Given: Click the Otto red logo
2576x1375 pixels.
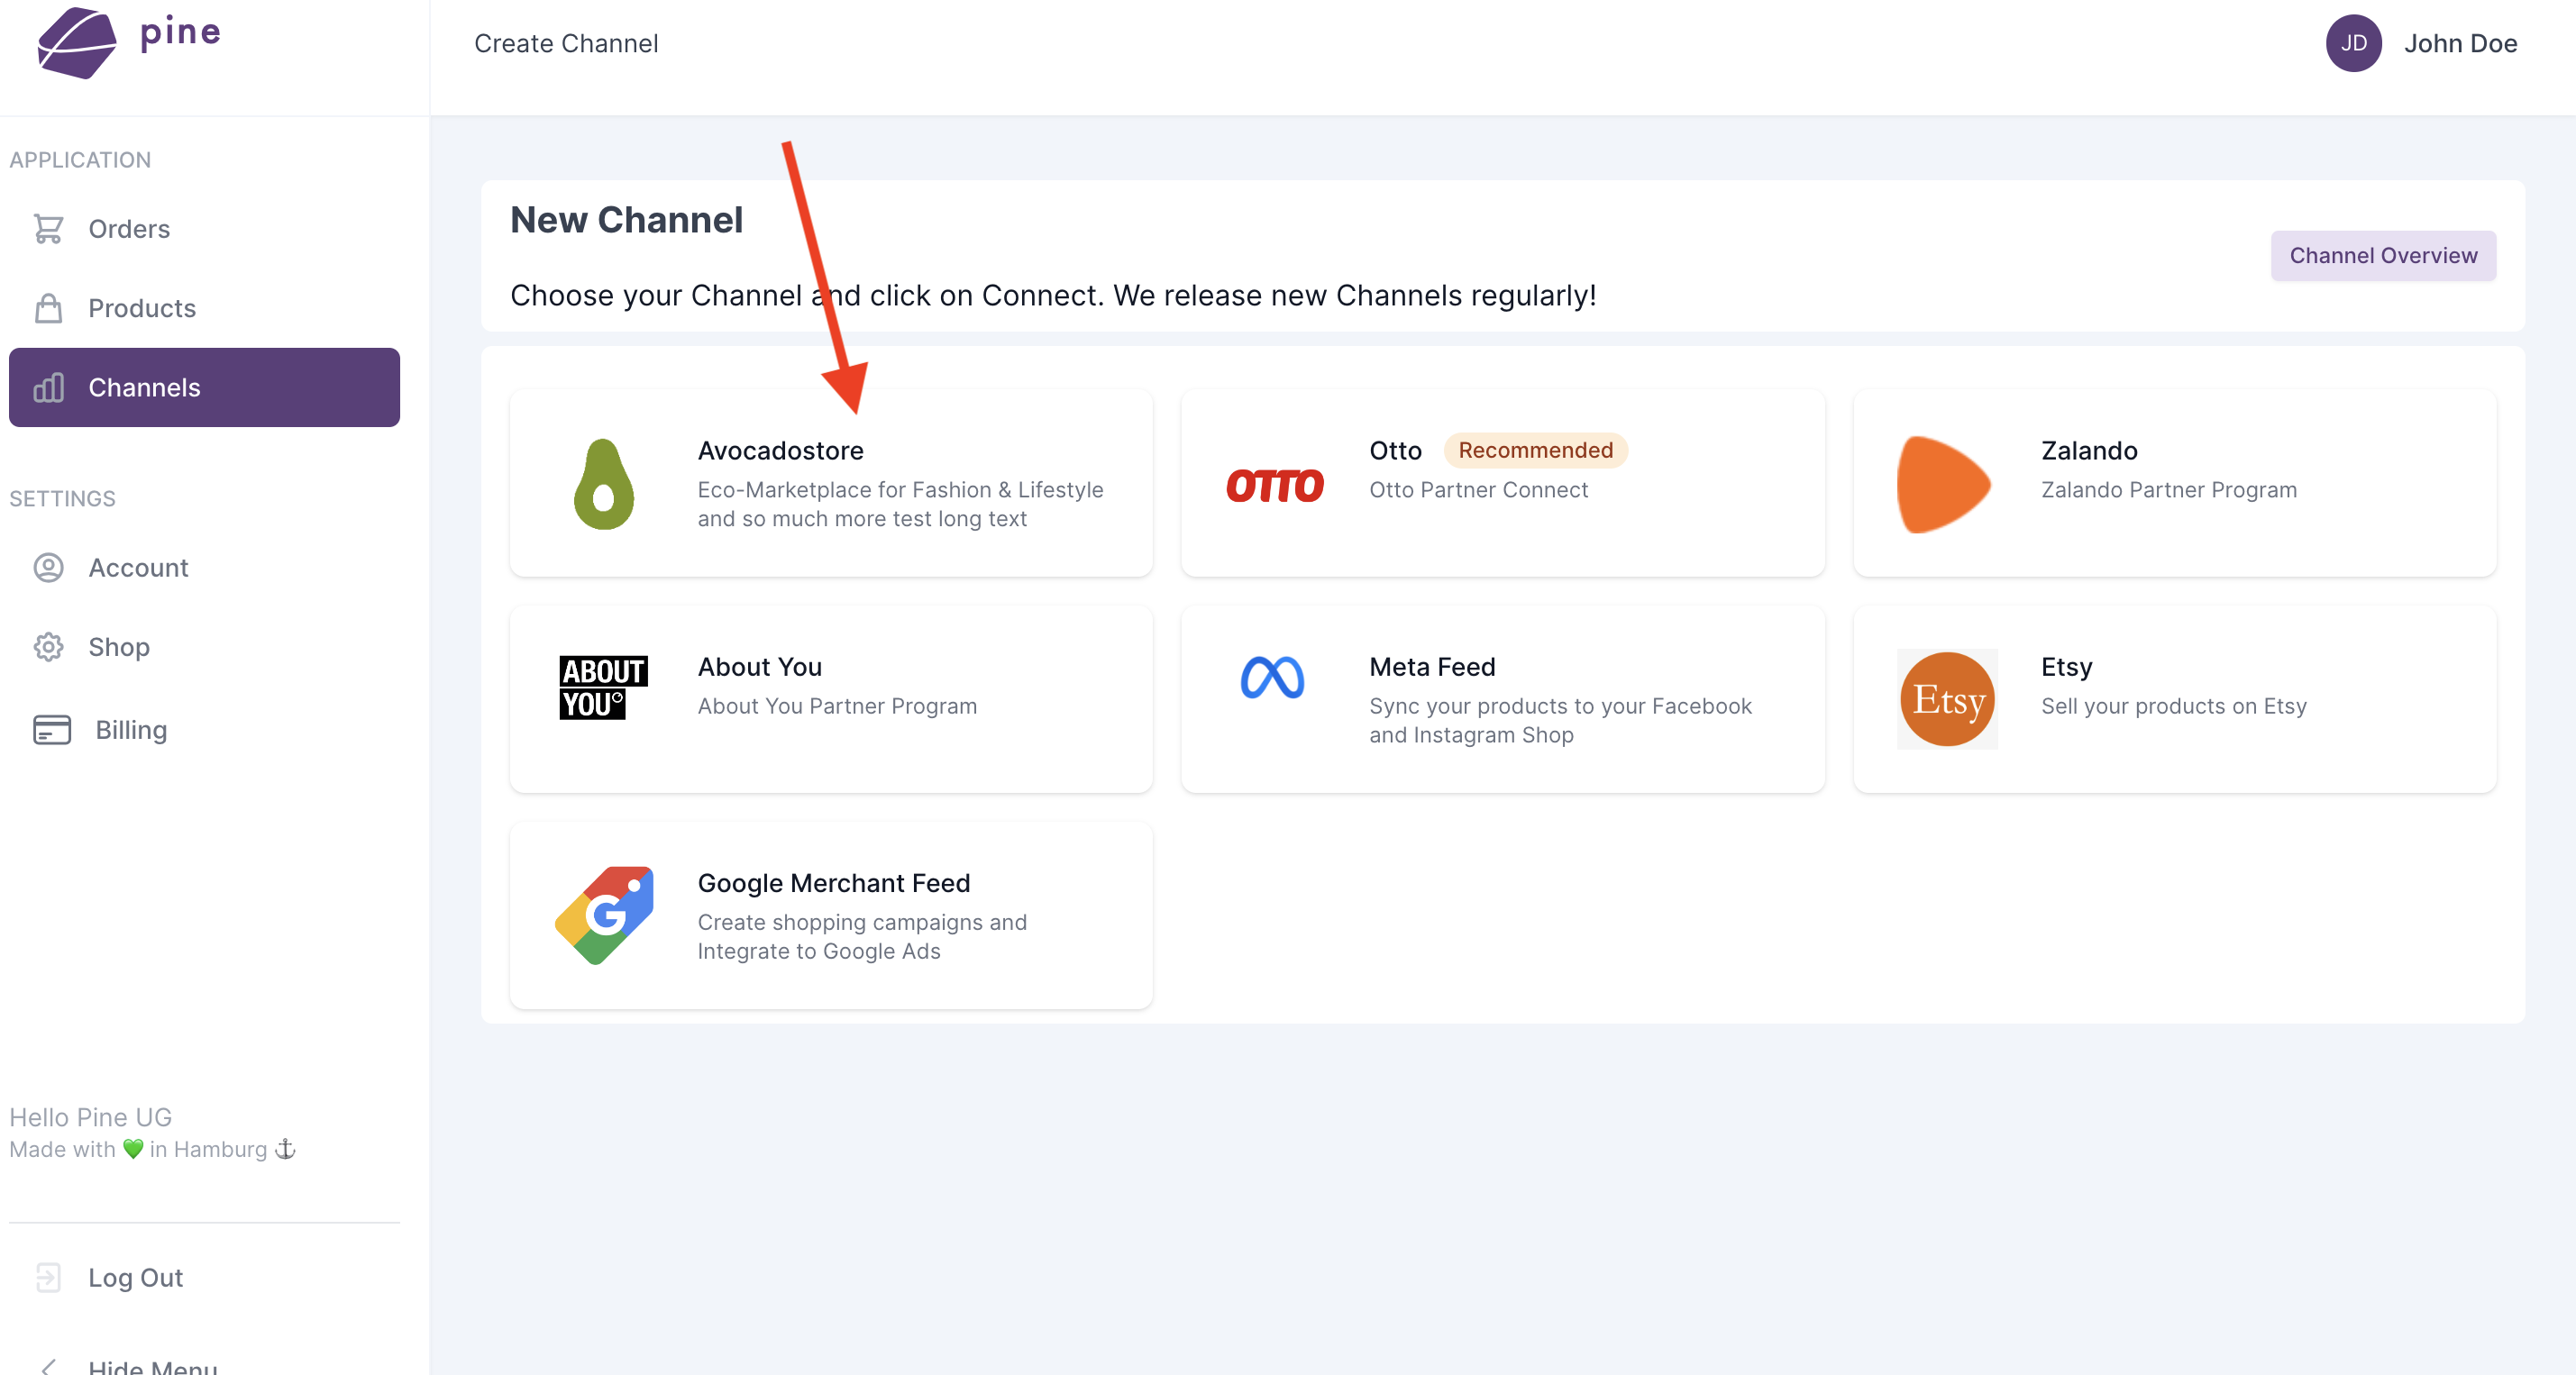Looking at the screenshot, I should [1275, 486].
